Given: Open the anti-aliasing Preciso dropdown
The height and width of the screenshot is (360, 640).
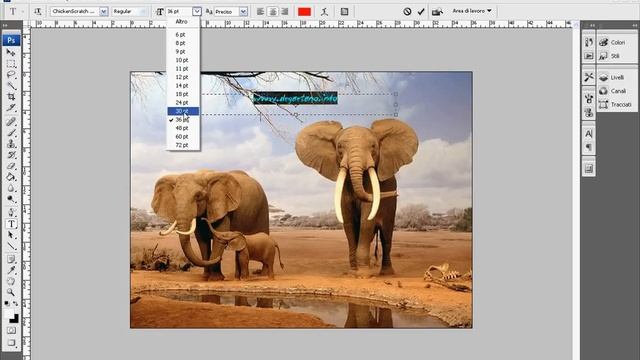Looking at the screenshot, I should (243, 12).
